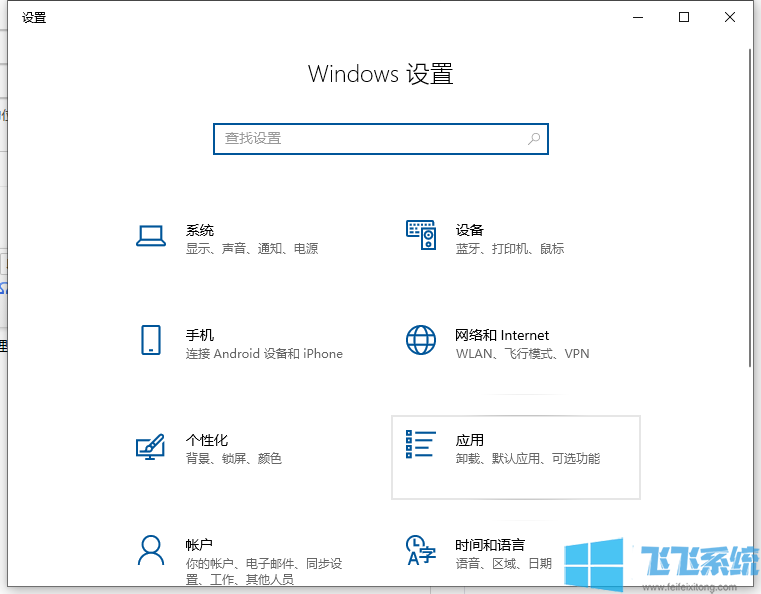This screenshot has height=594, width=761.
Task: Open the Network globe icon
Action: (x=421, y=340)
